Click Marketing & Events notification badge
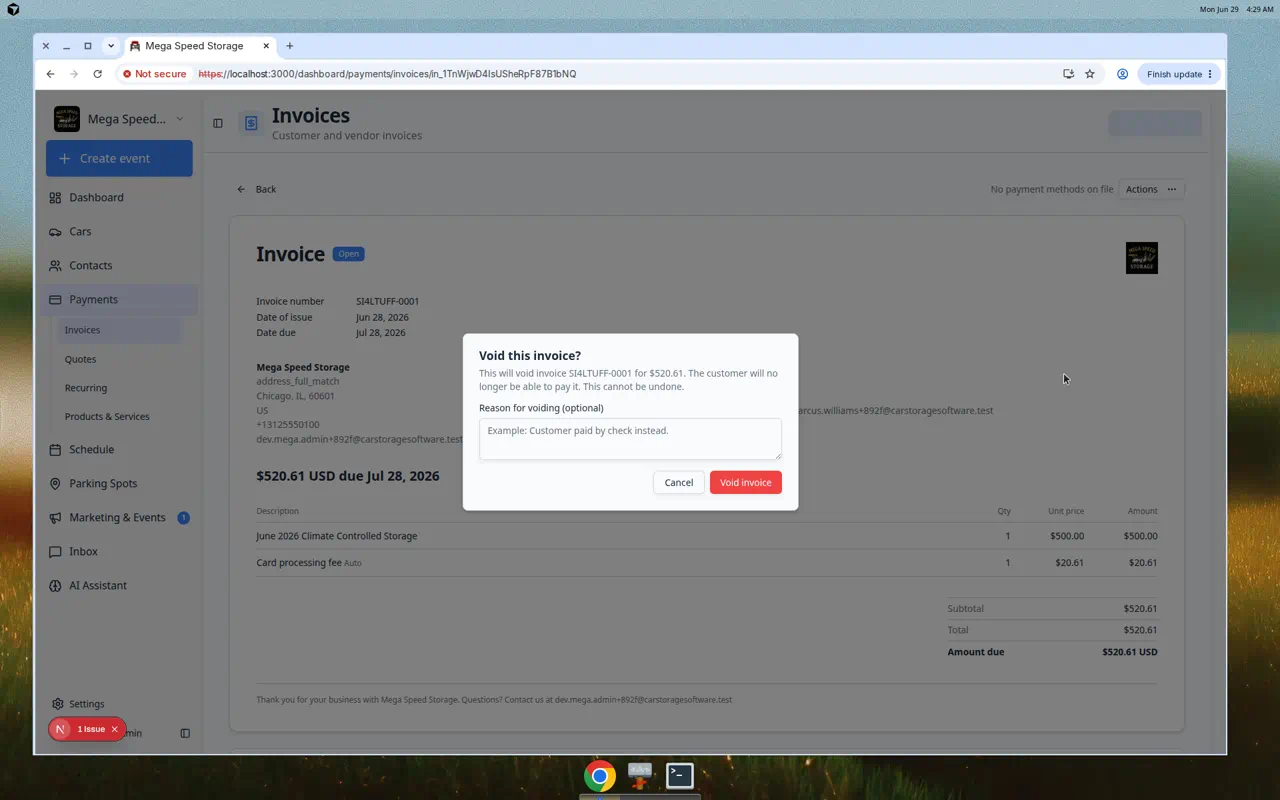The width and height of the screenshot is (1280, 800). [x=183, y=518]
